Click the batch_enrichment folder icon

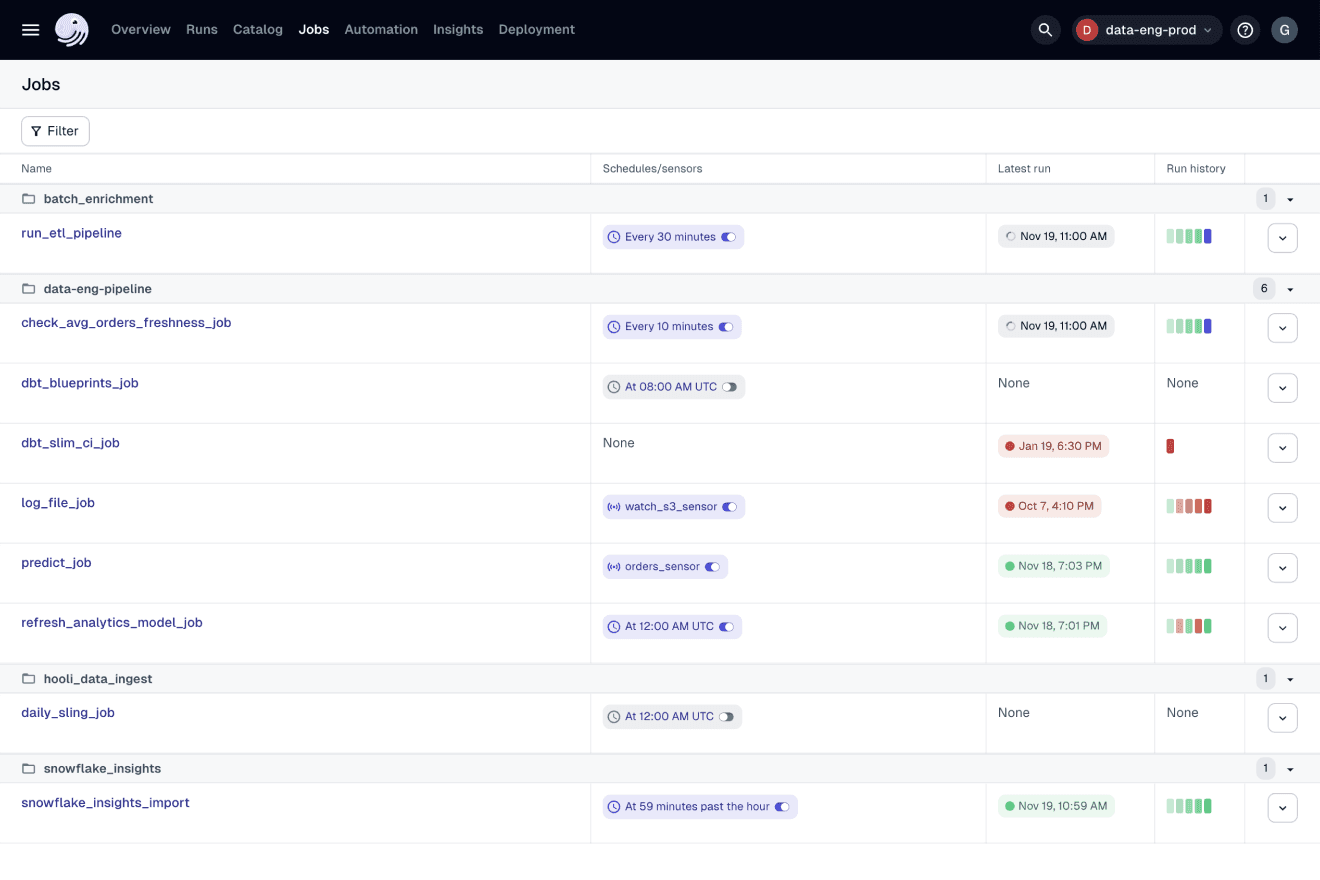[29, 199]
